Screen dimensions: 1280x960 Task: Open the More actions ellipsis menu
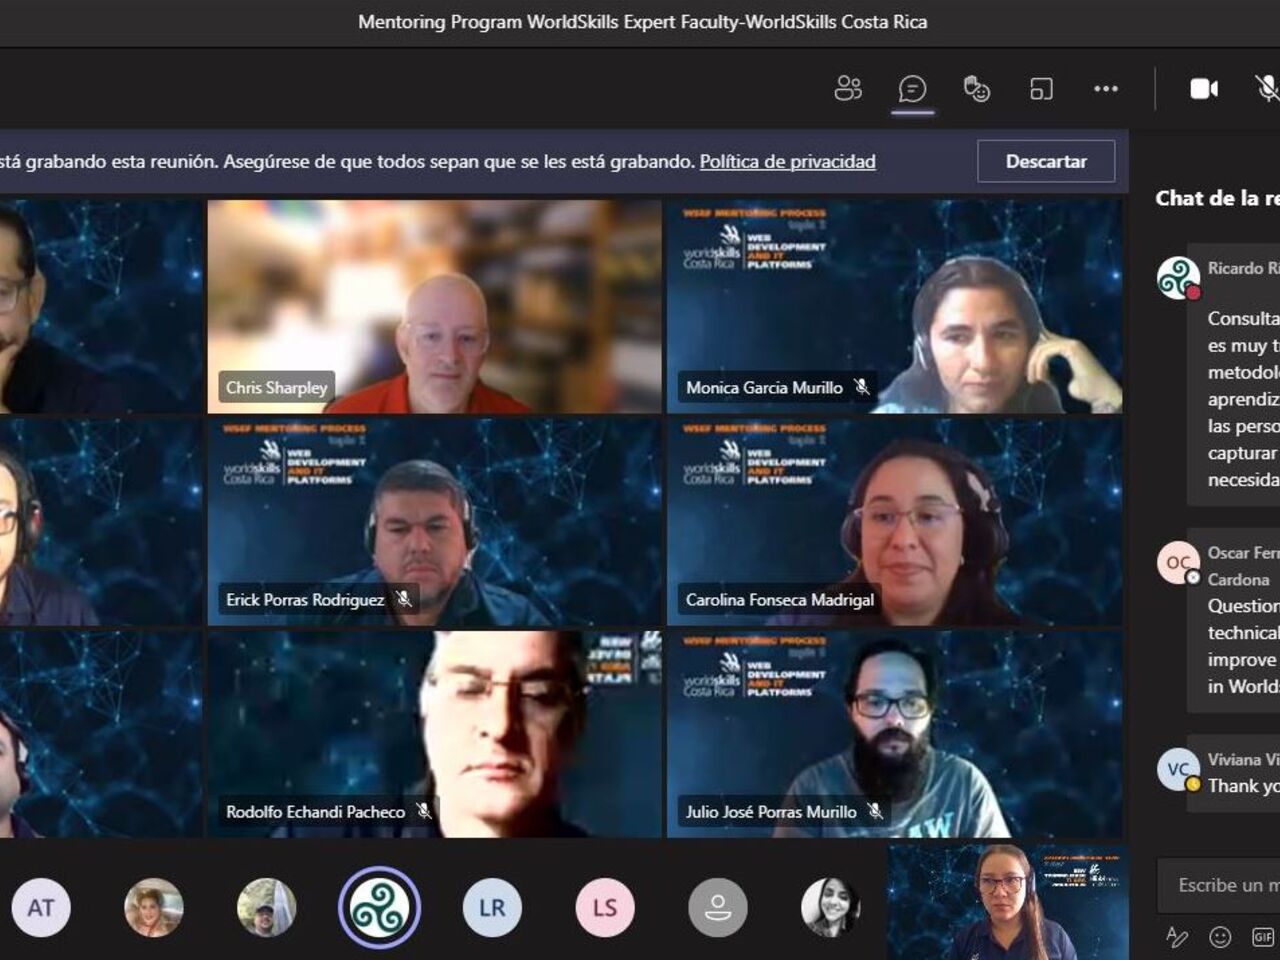[x=1106, y=89]
